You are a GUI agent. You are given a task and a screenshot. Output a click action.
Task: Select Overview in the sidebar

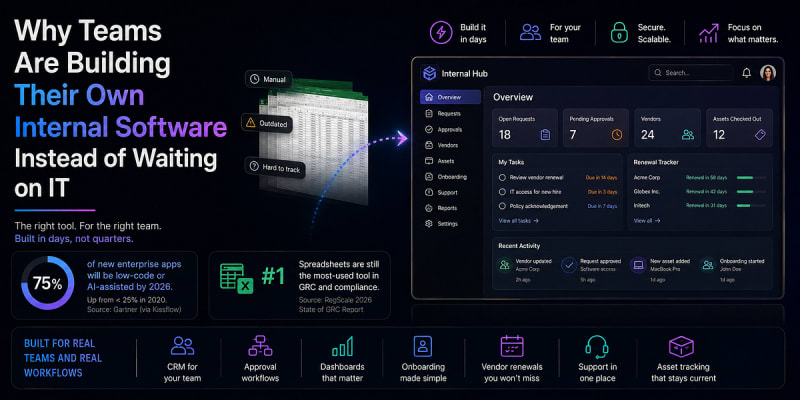point(450,97)
